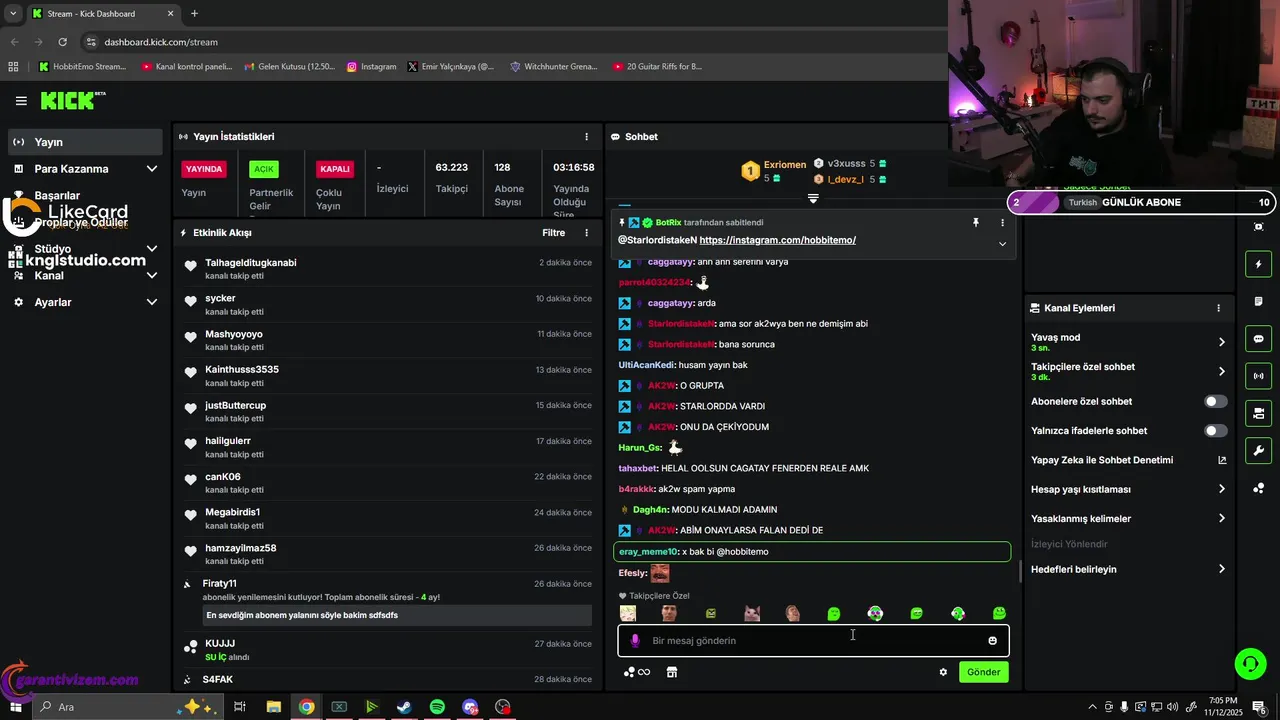
Task: Click the first follower-only emote in emote row
Action: 627,613
